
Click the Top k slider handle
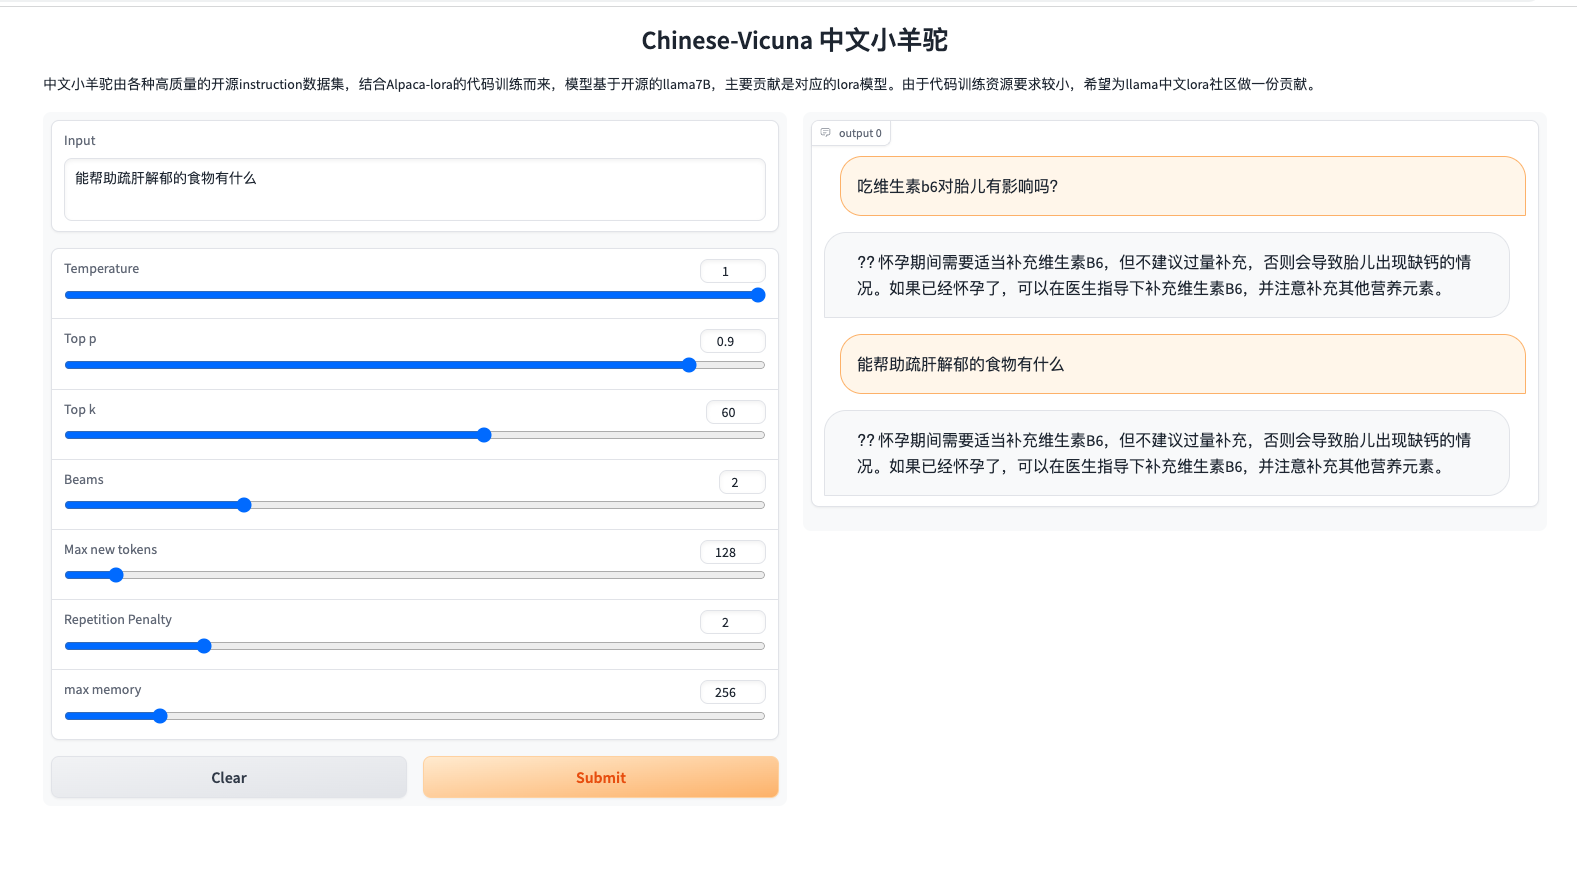point(484,435)
